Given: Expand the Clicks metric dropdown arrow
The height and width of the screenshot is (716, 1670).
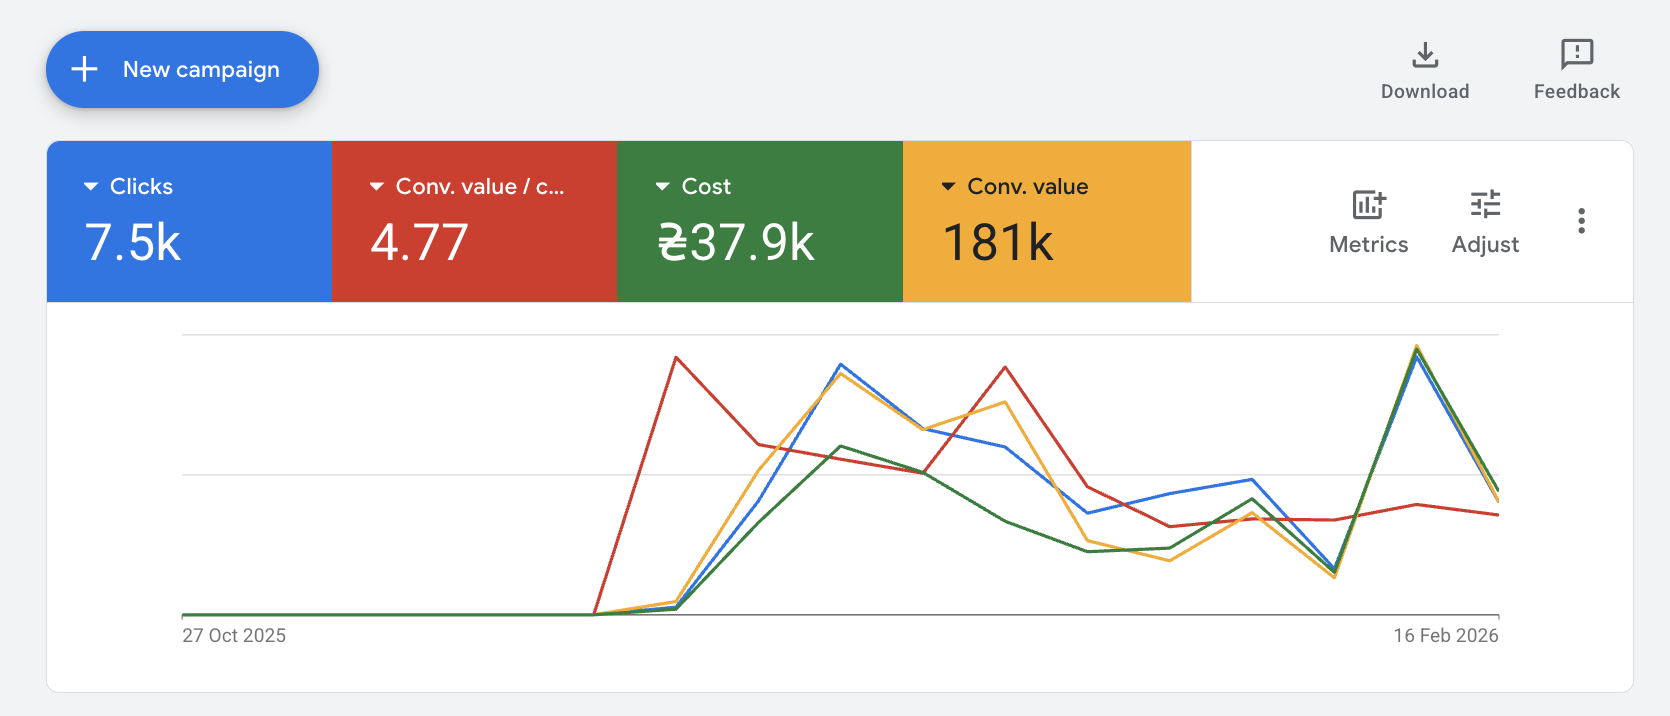Looking at the screenshot, I should [x=91, y=187].
